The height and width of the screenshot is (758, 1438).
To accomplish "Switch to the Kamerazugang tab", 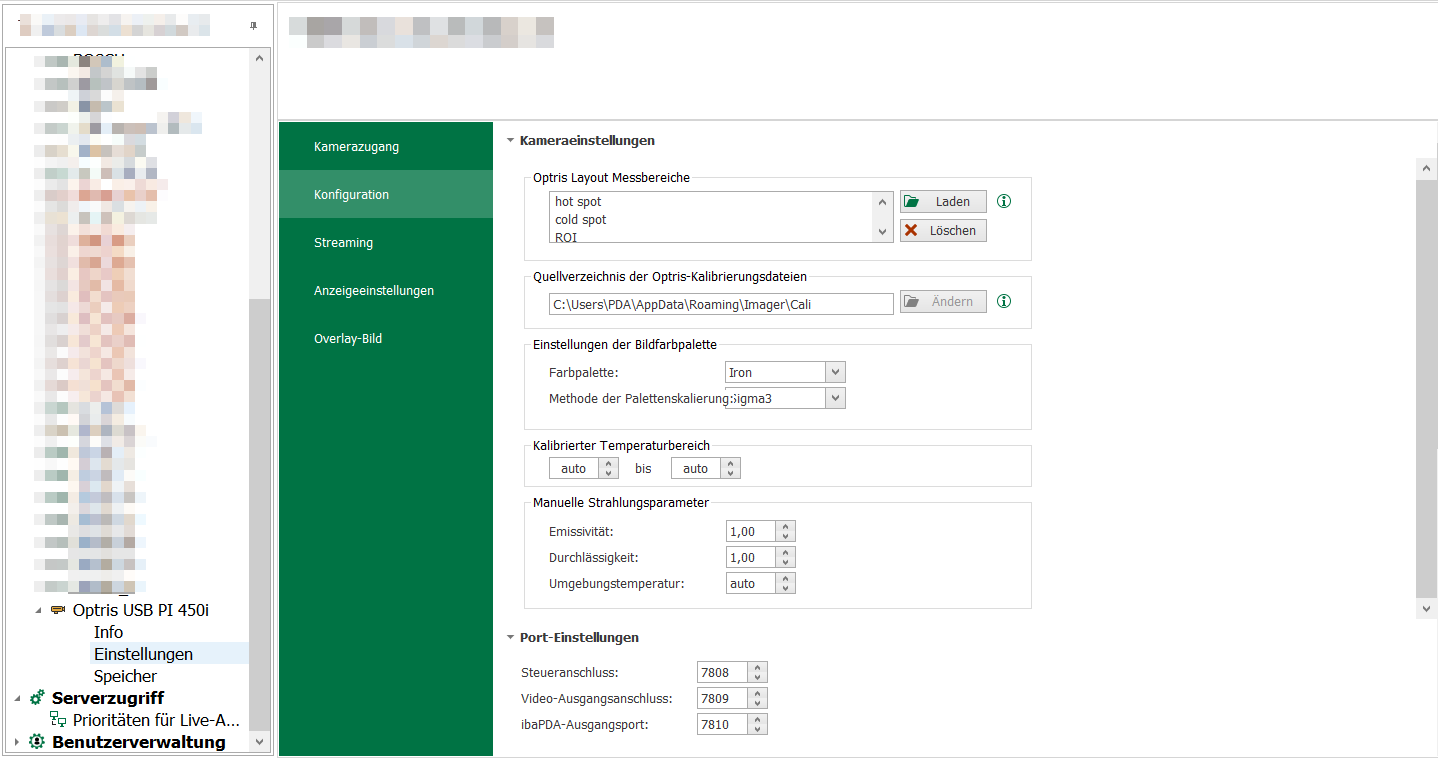I will click(x=356, y=147).
